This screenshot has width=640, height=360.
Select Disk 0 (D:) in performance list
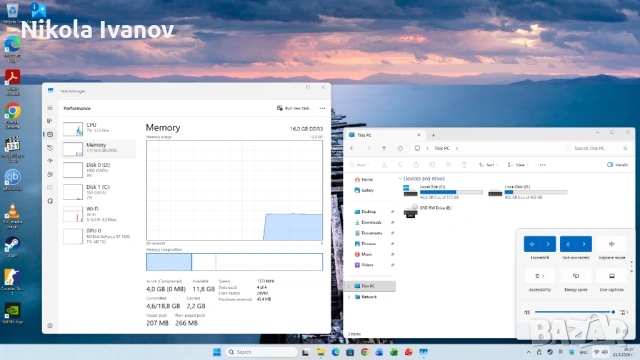pos(99,170)
